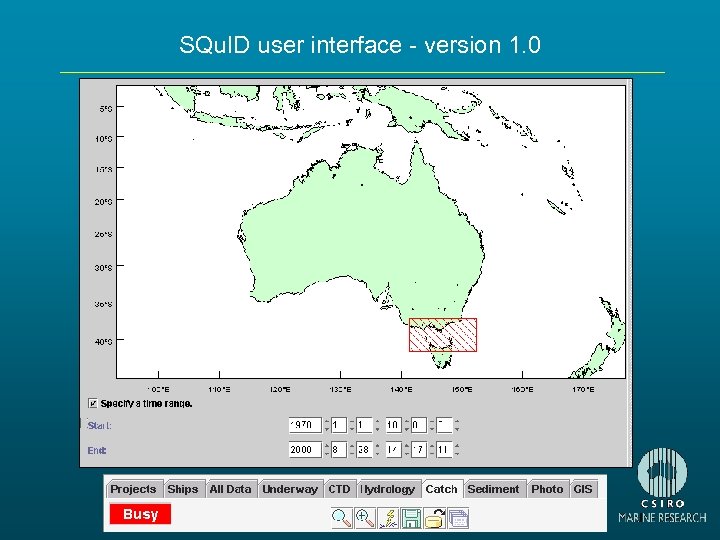
Task: Decrease the End year with down arrow
Action: coord(327,454)
